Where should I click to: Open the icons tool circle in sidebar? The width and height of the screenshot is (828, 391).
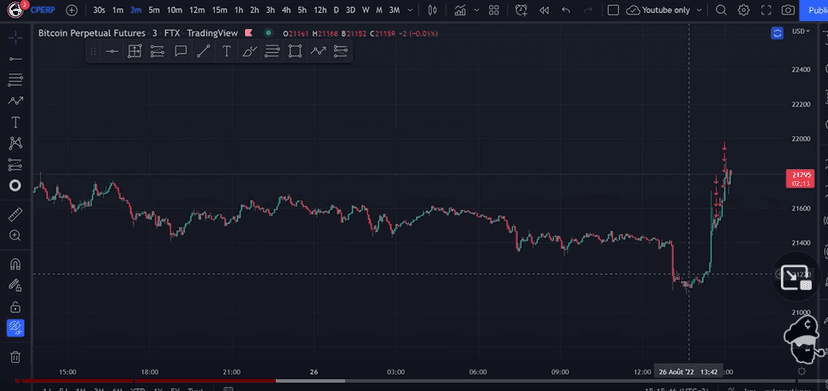[x=15, y=185]
